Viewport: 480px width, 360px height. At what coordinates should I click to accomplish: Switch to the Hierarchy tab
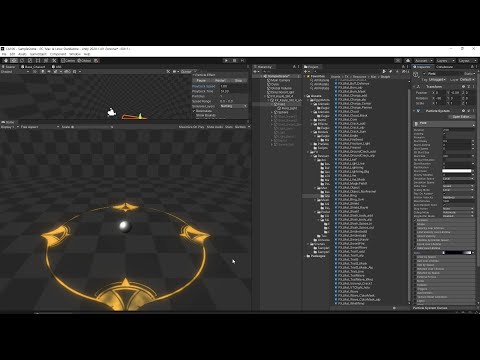(x=265, y=67)
